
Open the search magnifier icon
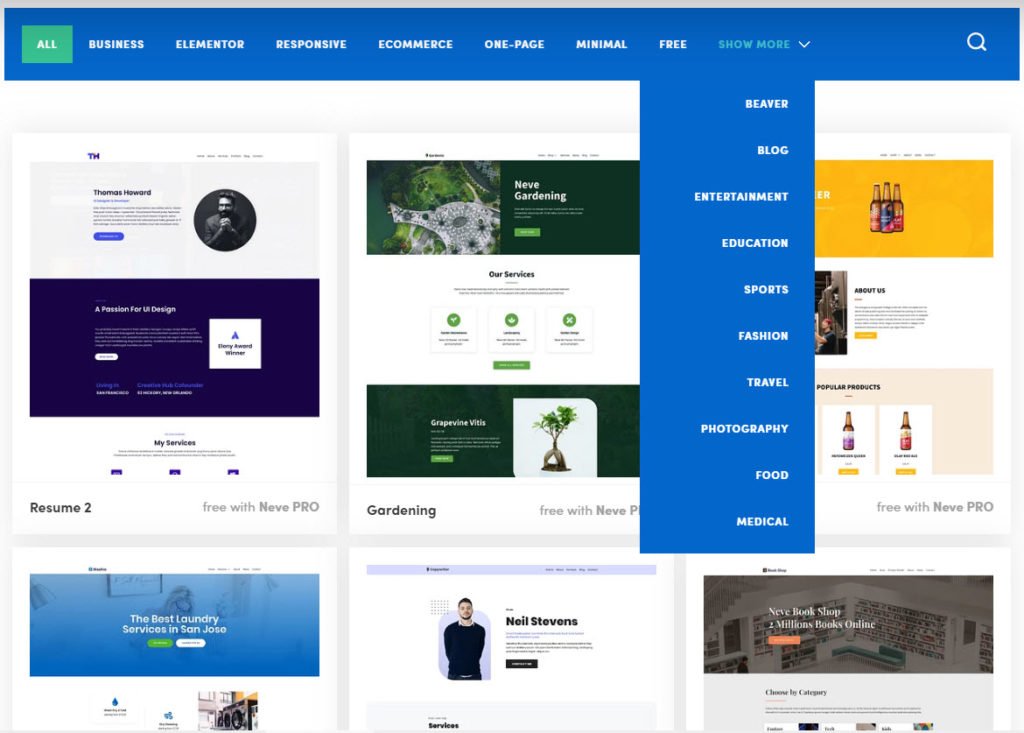coord(976,42)
